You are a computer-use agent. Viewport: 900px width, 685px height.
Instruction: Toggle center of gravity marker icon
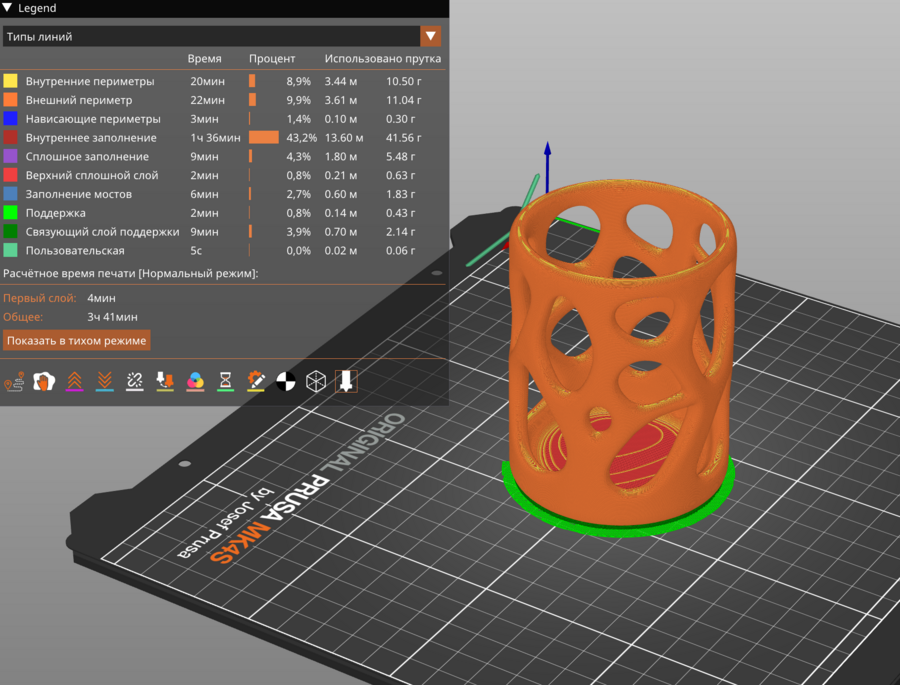click(x=286, y=381)
